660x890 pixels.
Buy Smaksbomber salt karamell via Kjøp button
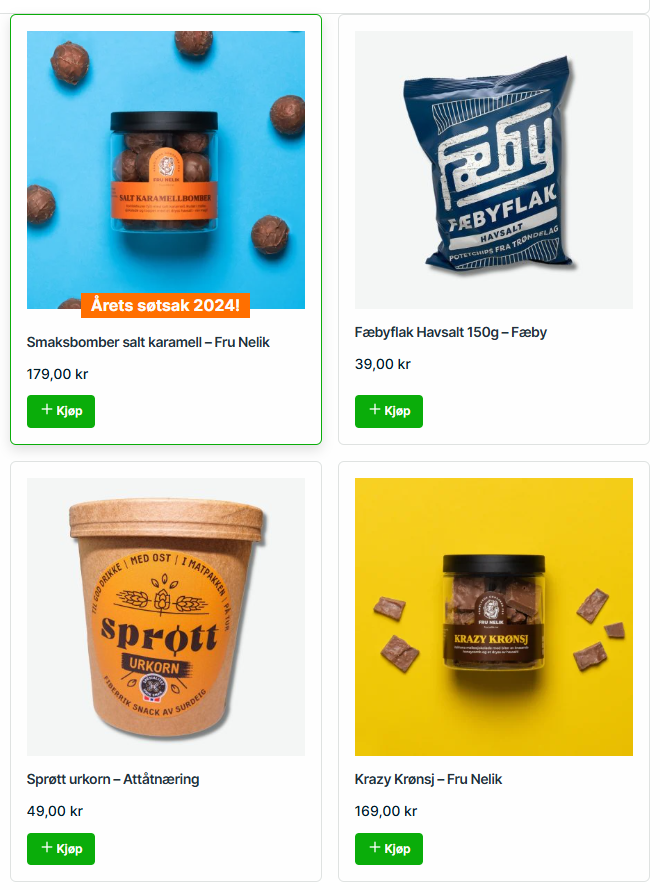point(61,412)
